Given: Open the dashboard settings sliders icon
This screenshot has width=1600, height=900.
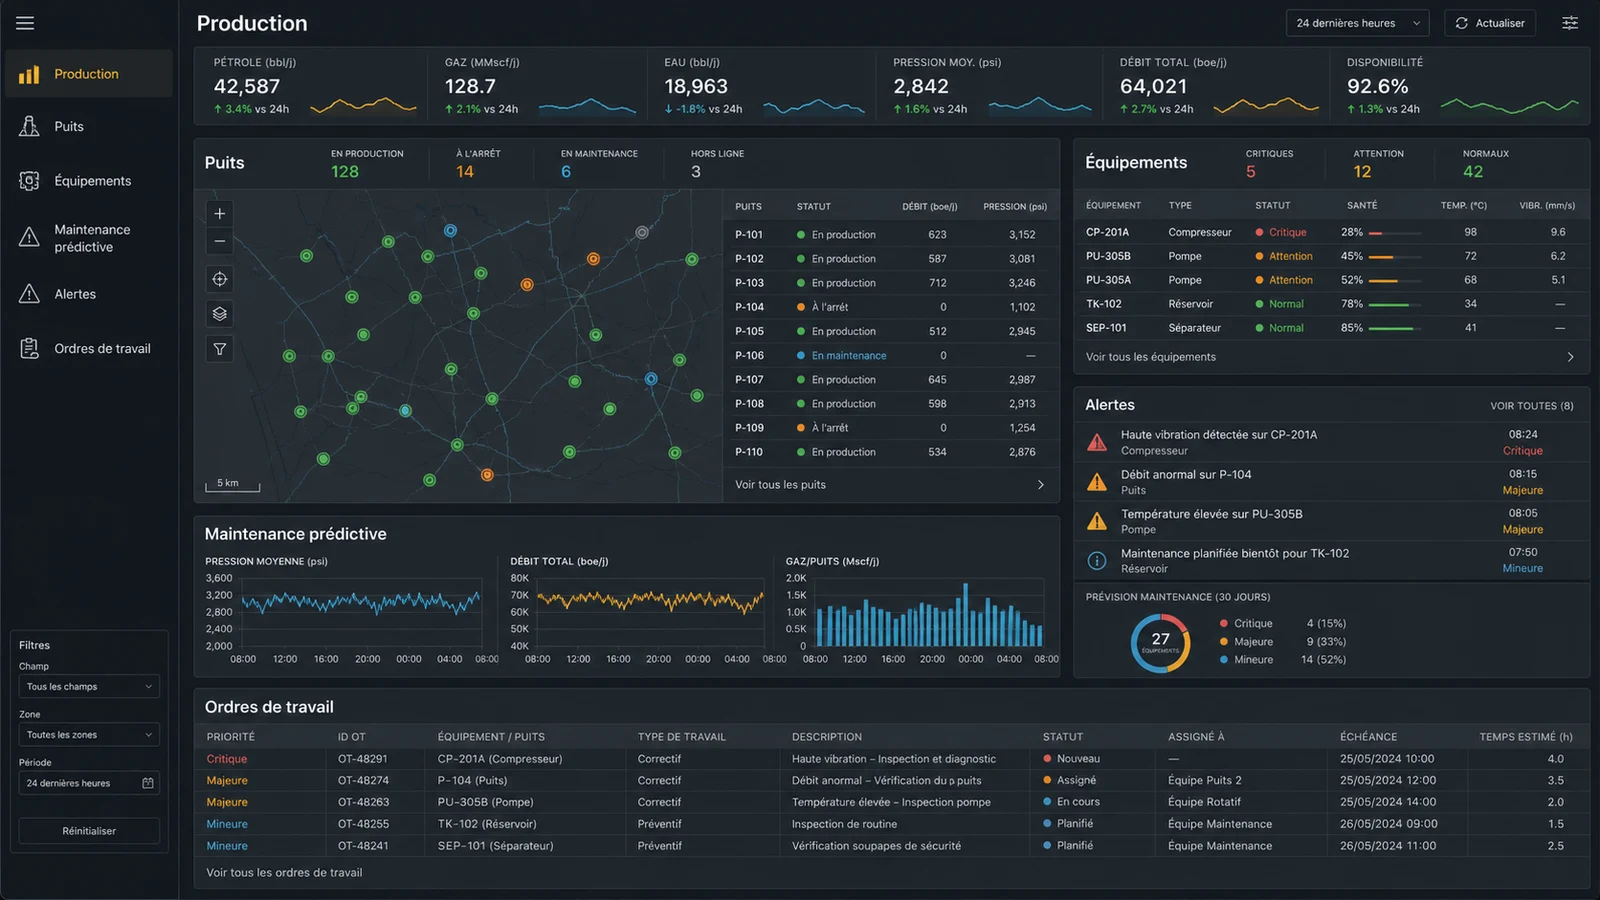Looking at the screenshot, I should 1570,23.
